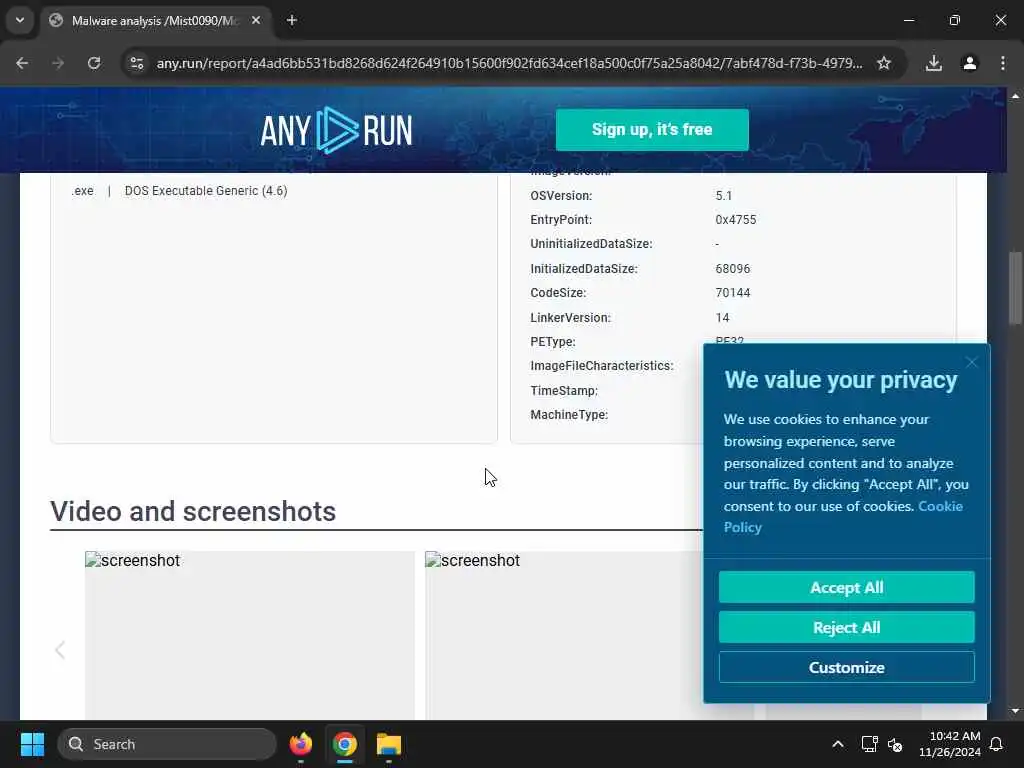Screen dimensions: 1024x768
Task: Open the second screenshot thumbnail
Action: click(x=564, y=635)
